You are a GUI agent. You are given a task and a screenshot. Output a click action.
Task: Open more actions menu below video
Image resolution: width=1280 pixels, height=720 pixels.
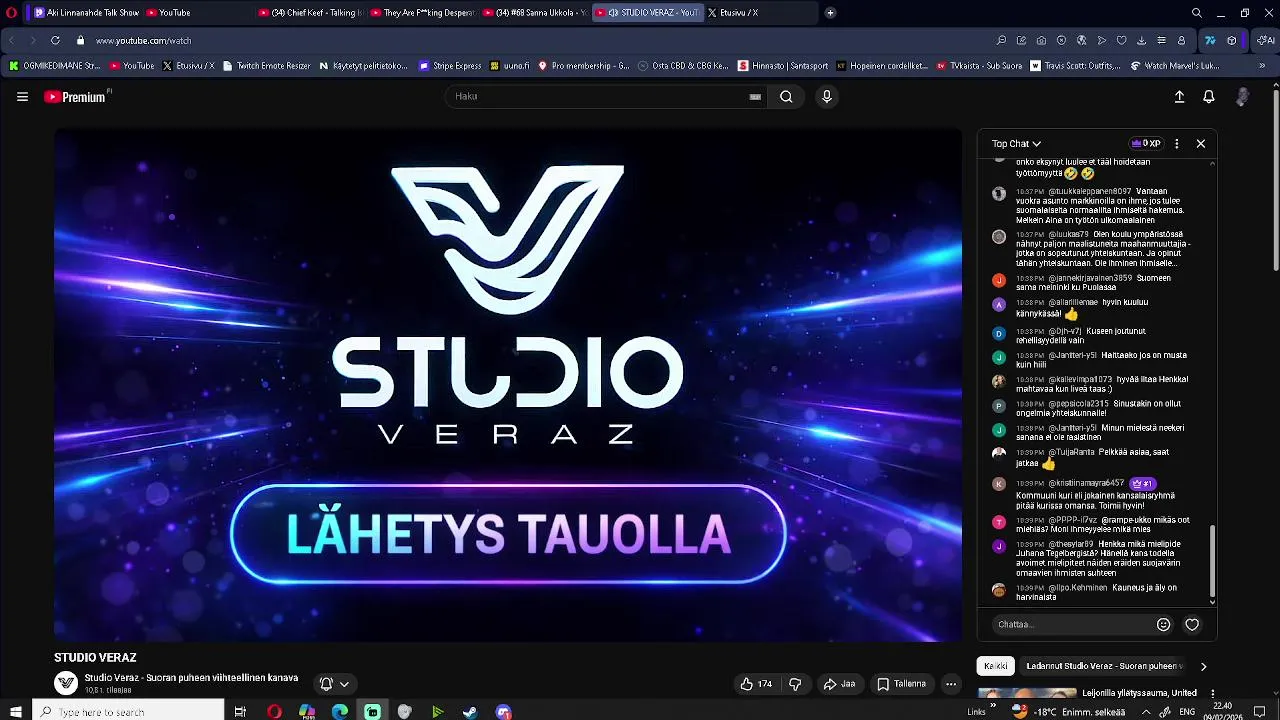coord(951,684)
